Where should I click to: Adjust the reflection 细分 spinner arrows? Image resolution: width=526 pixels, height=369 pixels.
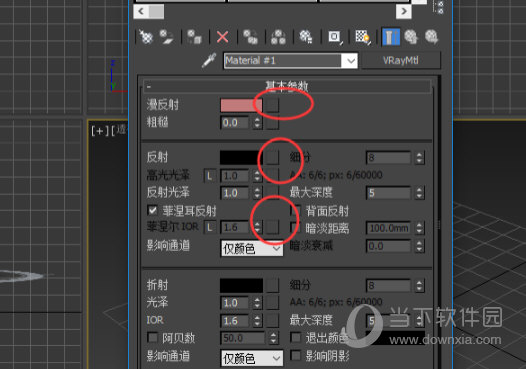pyautogui.click(x=419, y=157)
